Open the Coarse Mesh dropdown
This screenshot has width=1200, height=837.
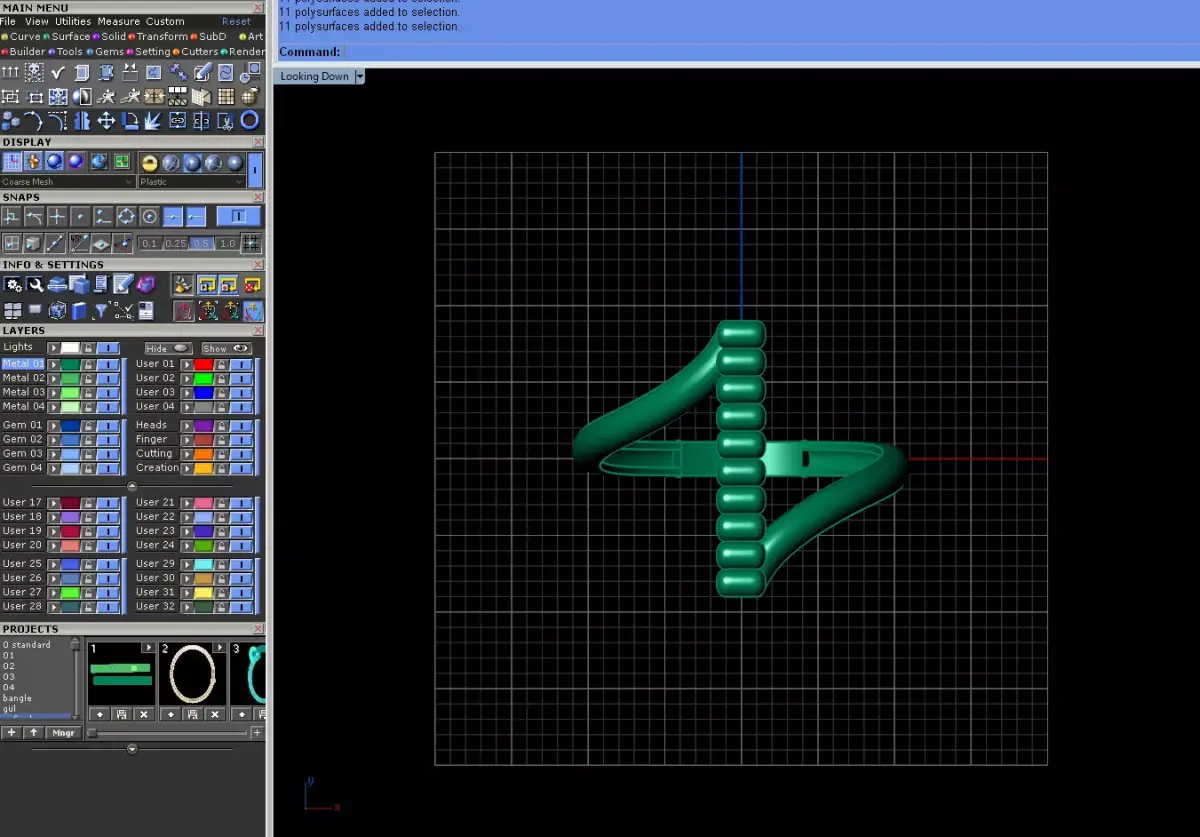coord(68,182)
